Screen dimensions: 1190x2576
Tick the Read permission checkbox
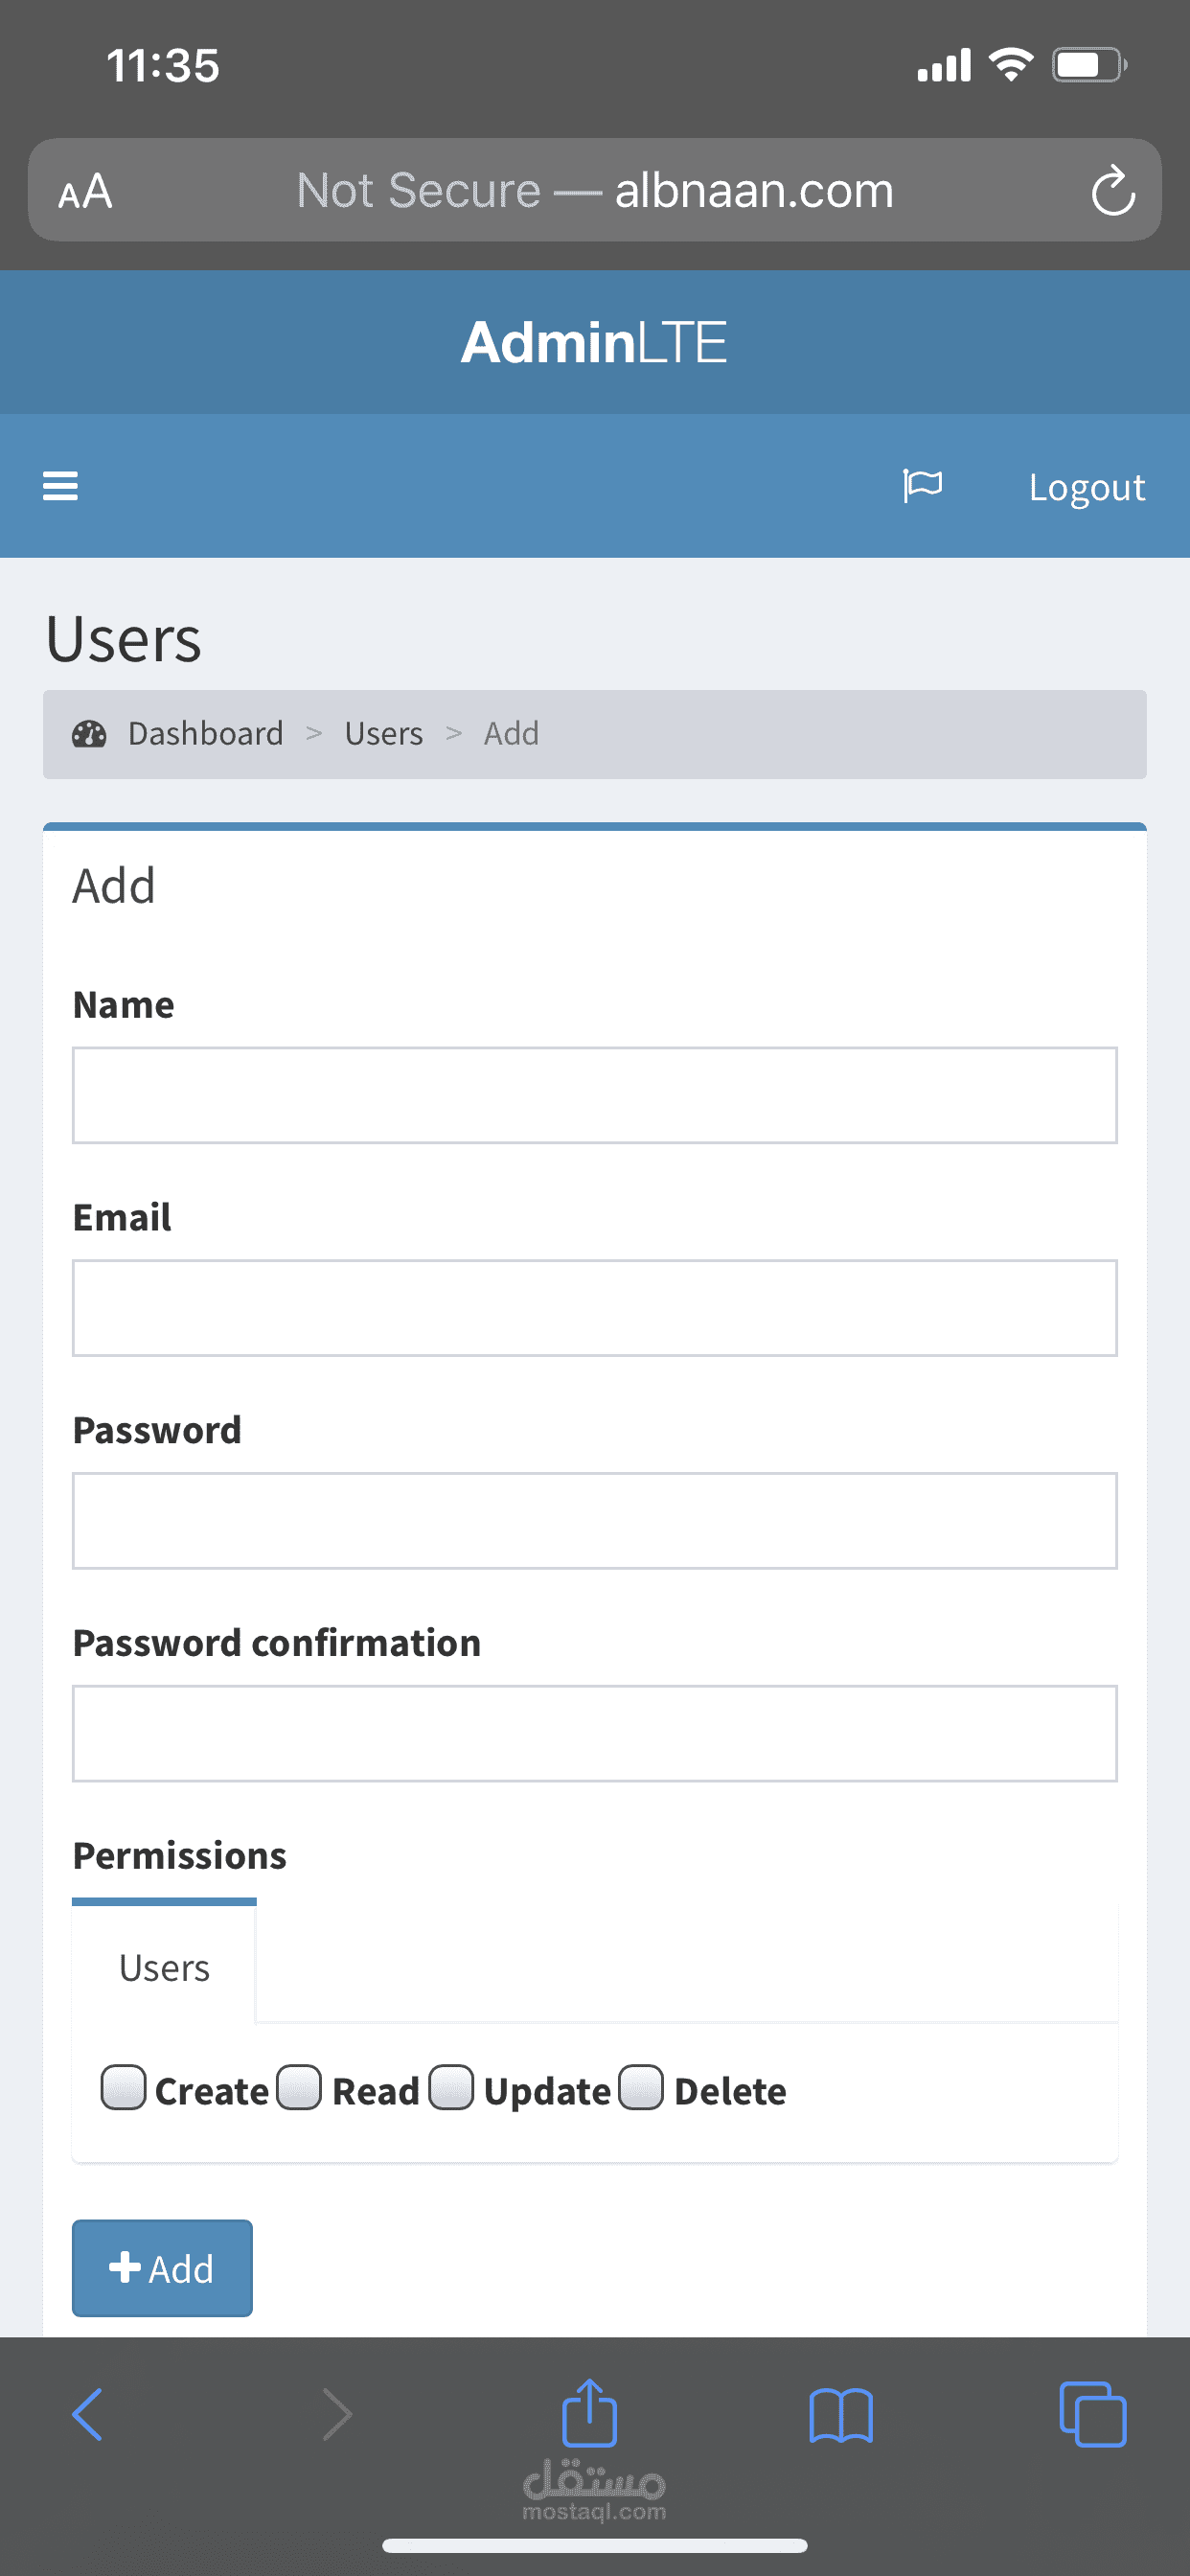tap(299, 2088)
